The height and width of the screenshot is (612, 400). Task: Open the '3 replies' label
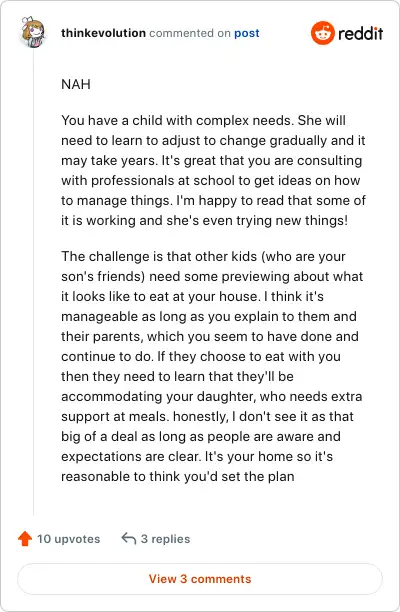165,539
